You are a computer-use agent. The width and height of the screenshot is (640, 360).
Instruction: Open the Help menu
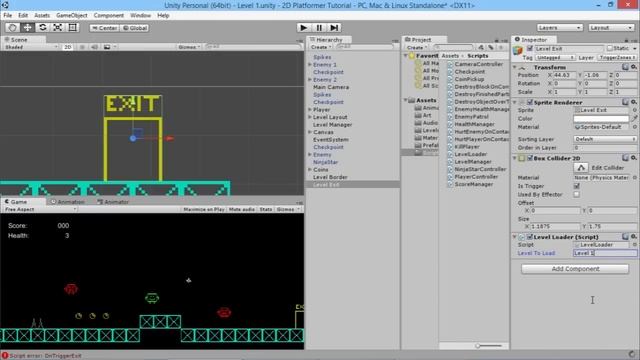click(163, 15)
